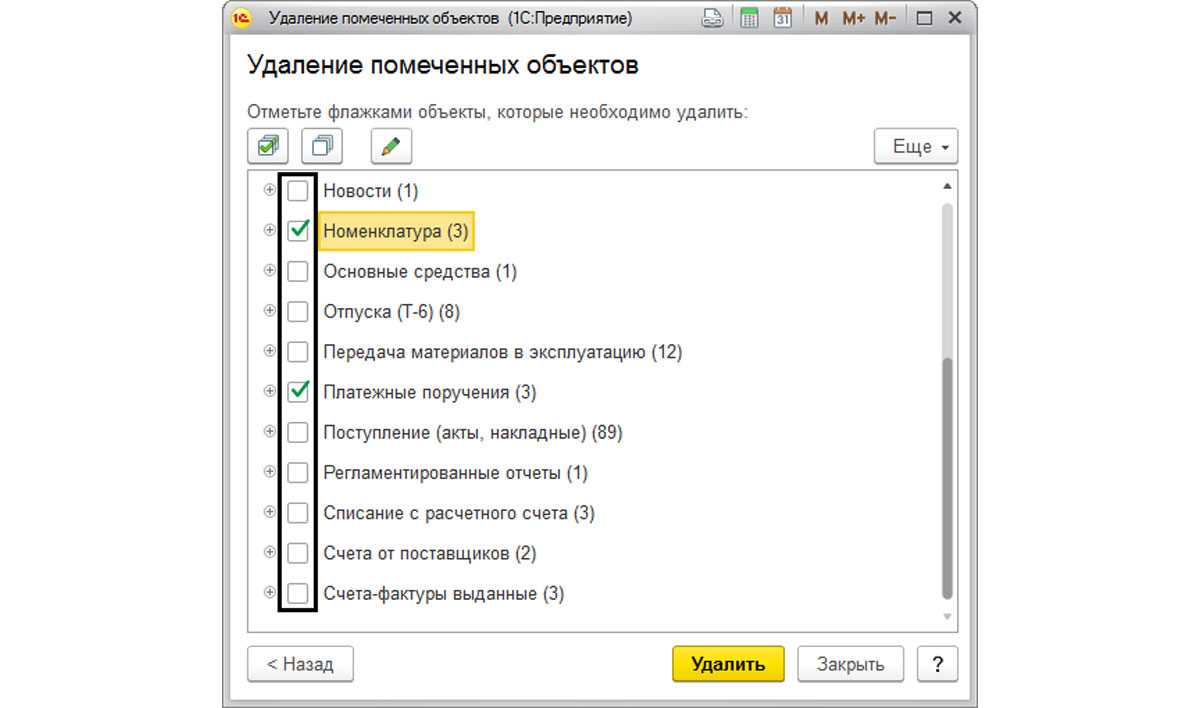Viewport: 1200px width, 708px height.
Task: Click the M- memory subtract button
Action: [x=885, y=18]
